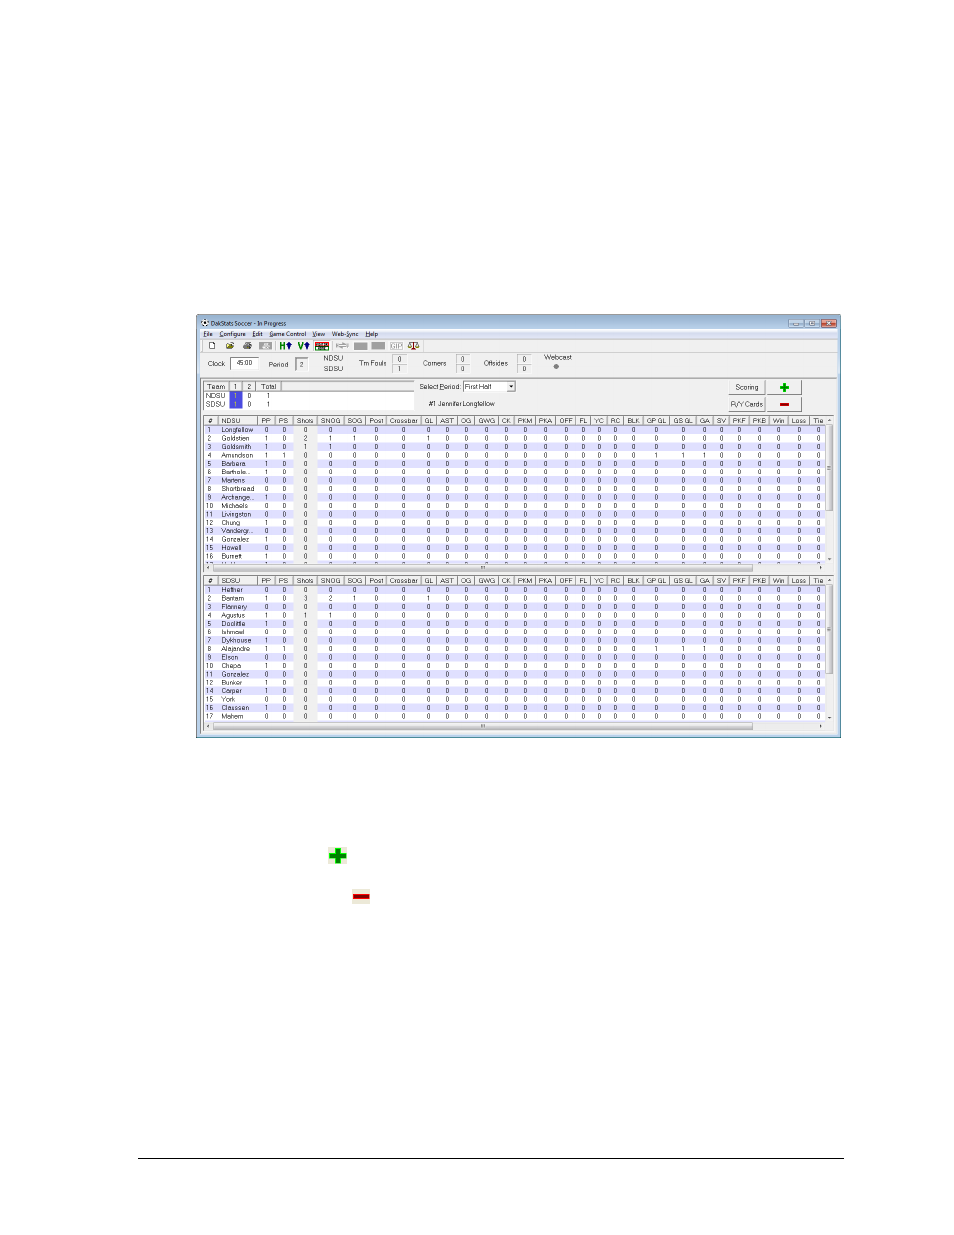The image size is (954, 1235).
Task: Open the Help menu
Action: (372, 334)
